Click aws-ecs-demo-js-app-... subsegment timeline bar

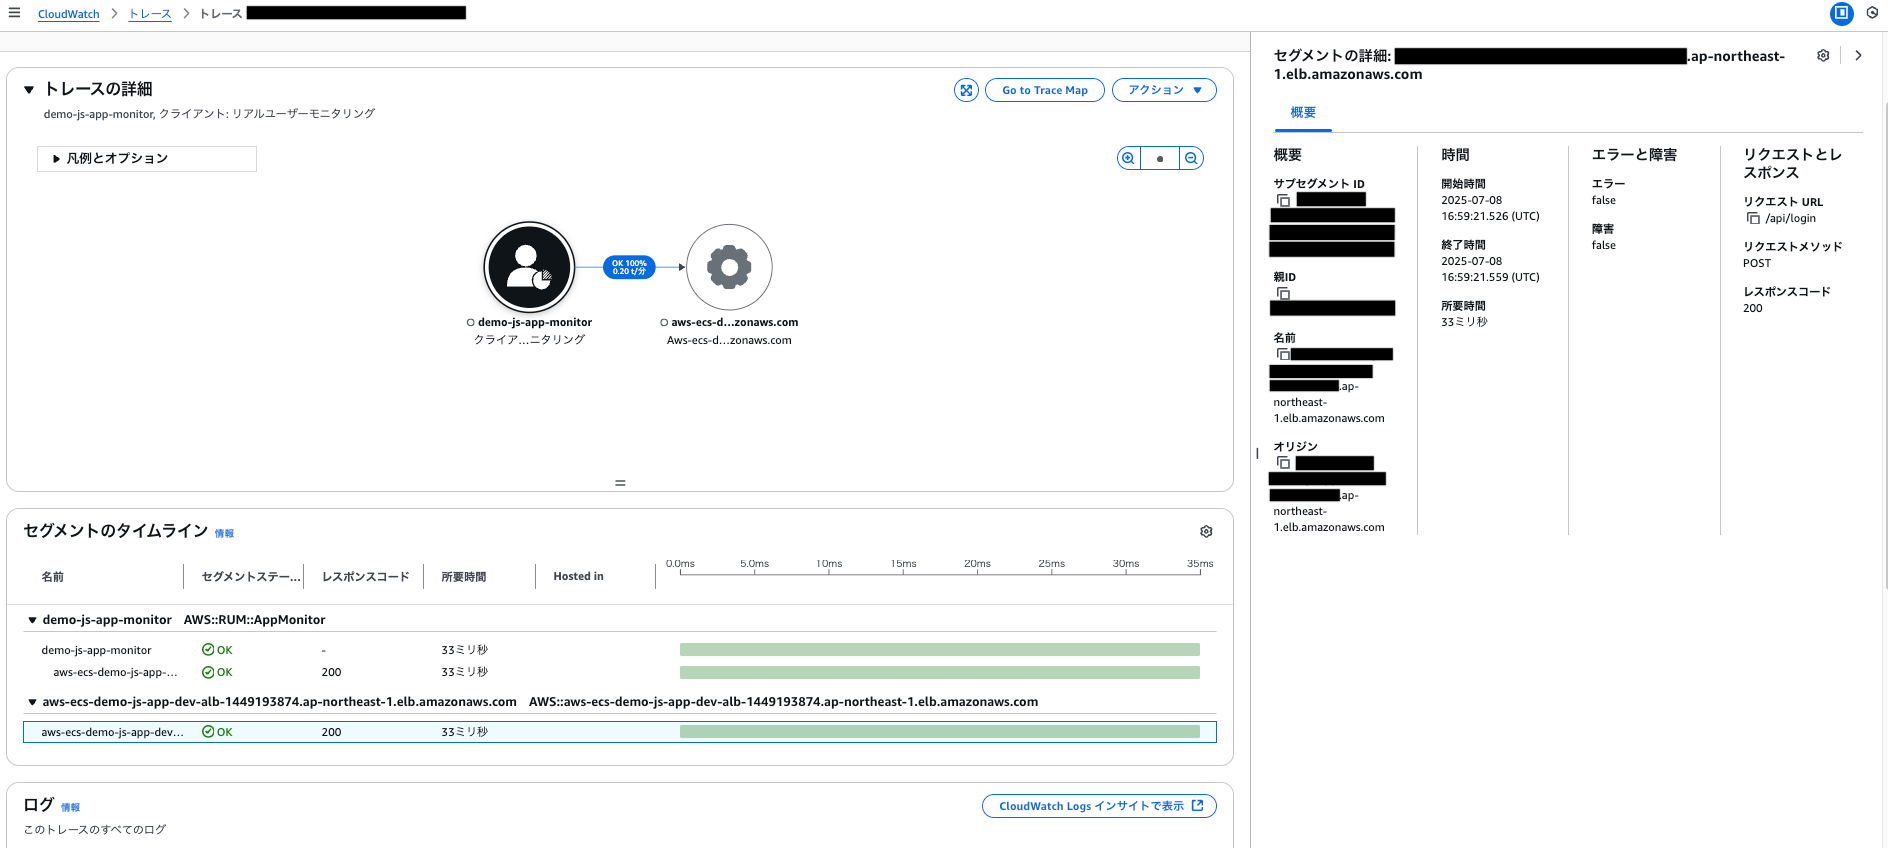pos(940,672)
